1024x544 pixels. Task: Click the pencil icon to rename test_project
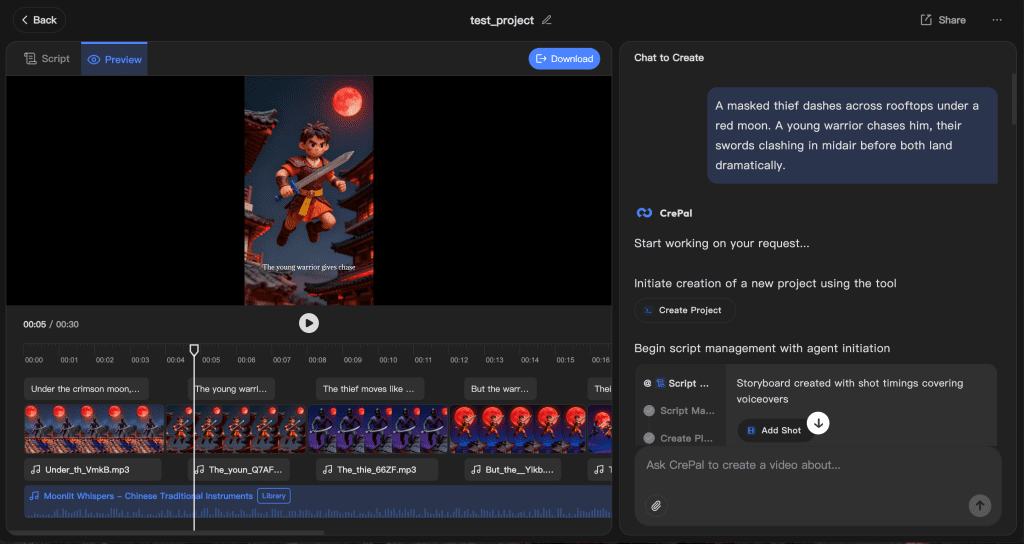point(546,20)
